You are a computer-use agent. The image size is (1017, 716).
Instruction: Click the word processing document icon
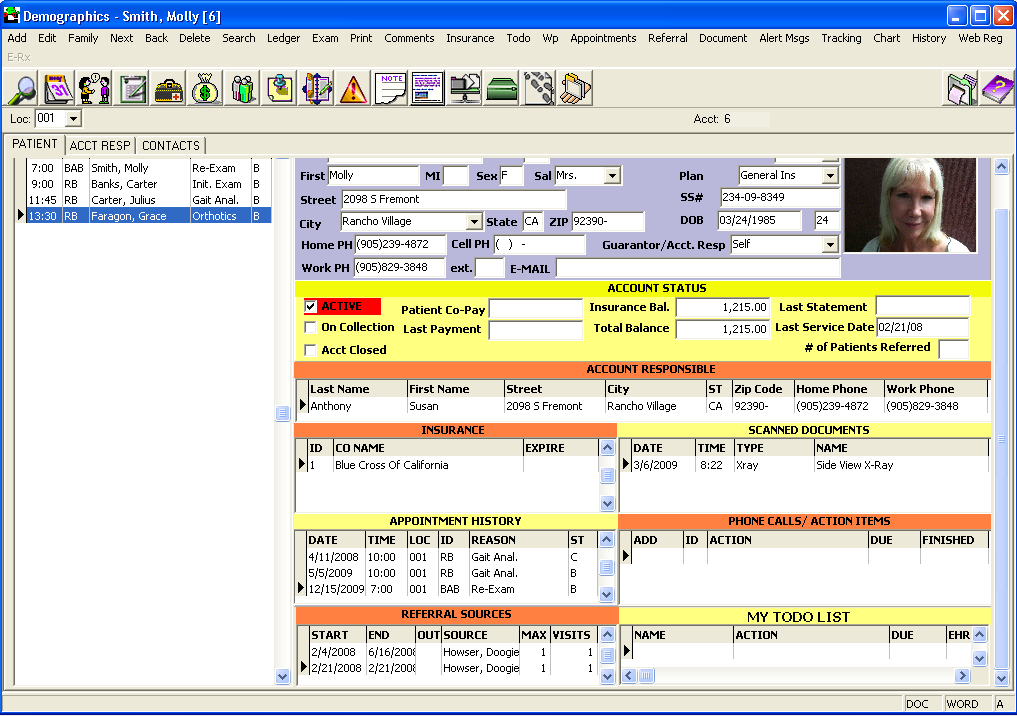click(x=427, y=89)
